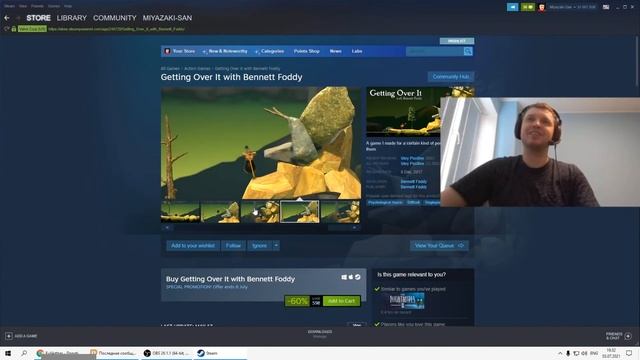The height and width of the screenshot is (360, 640).
Task: Click the Ignore button
Action: click(259, 246)
